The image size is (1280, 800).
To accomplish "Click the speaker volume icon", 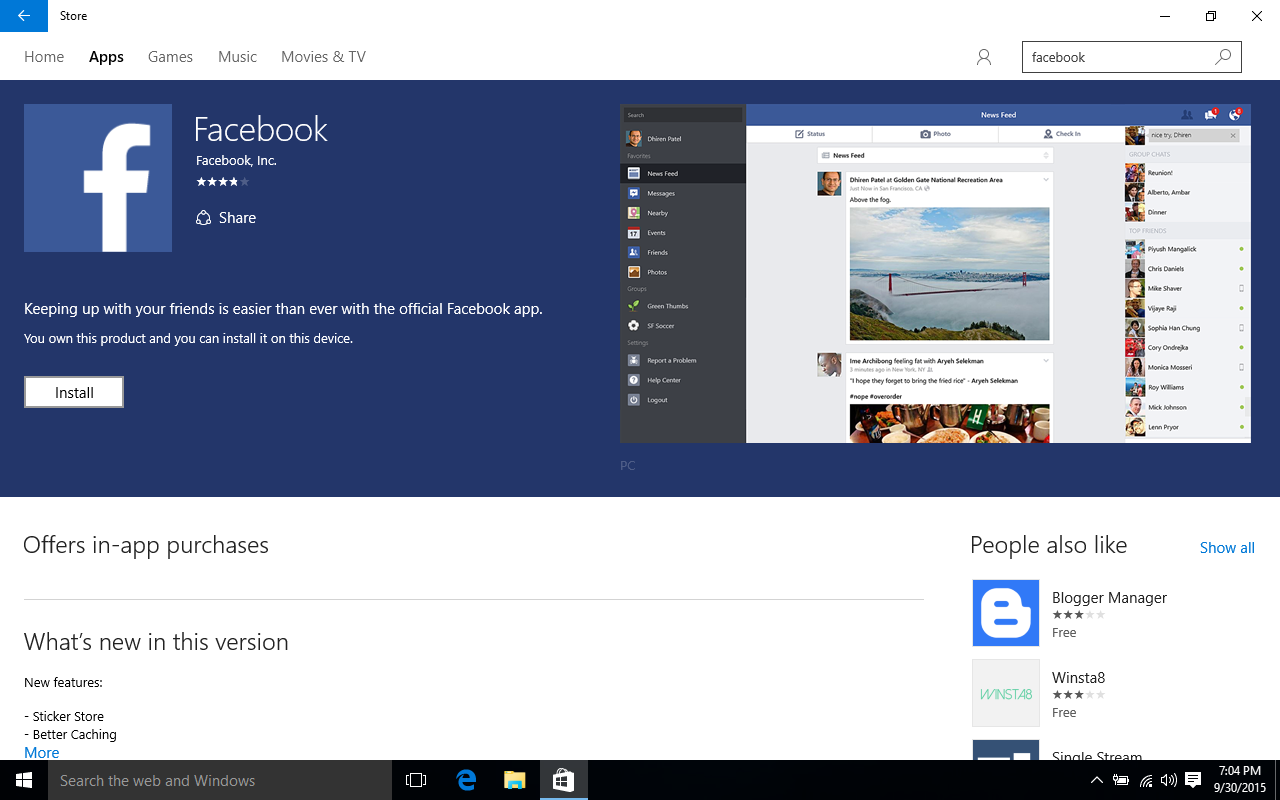I will pyautogui.click(x=1169, y=780).
